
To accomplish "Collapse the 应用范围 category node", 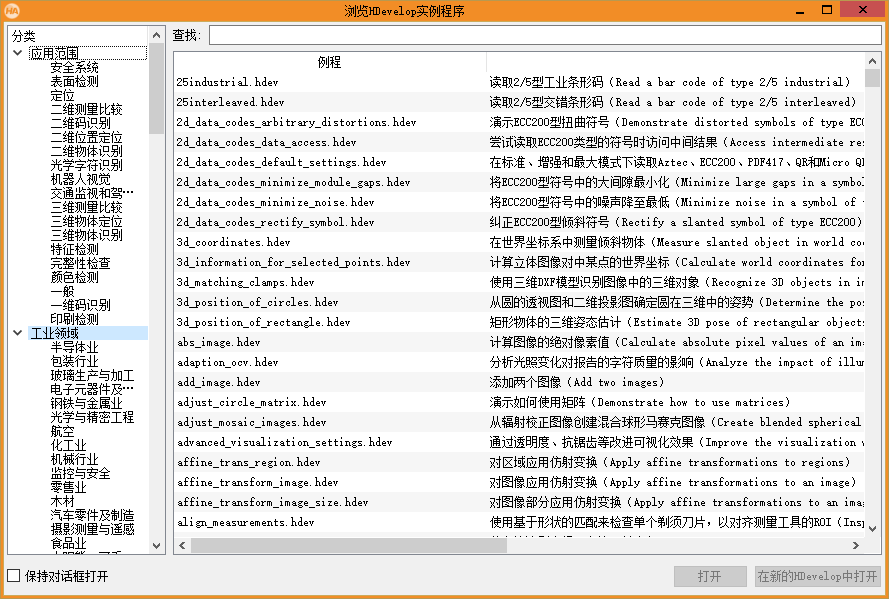I will tap(18, 53).
